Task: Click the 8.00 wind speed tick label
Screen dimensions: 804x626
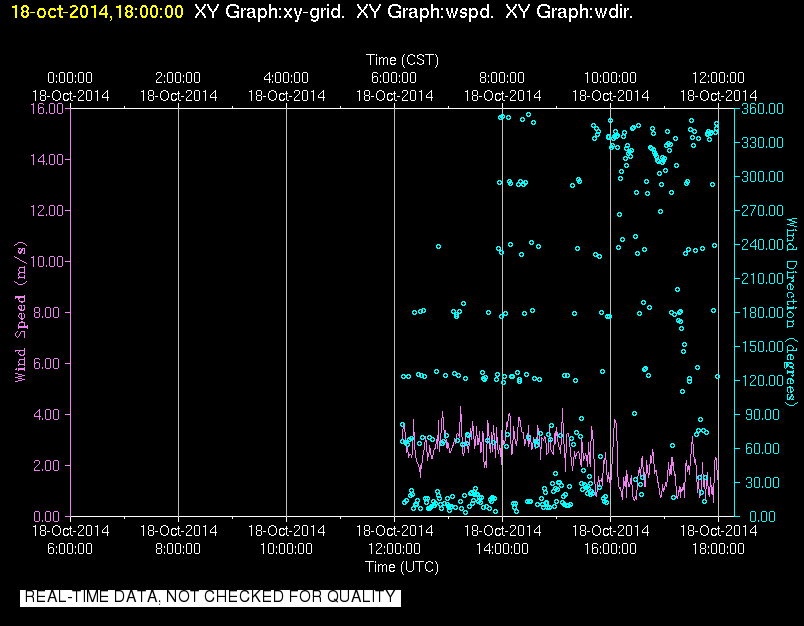Action: pyautogui.click(x=47, y=312)
